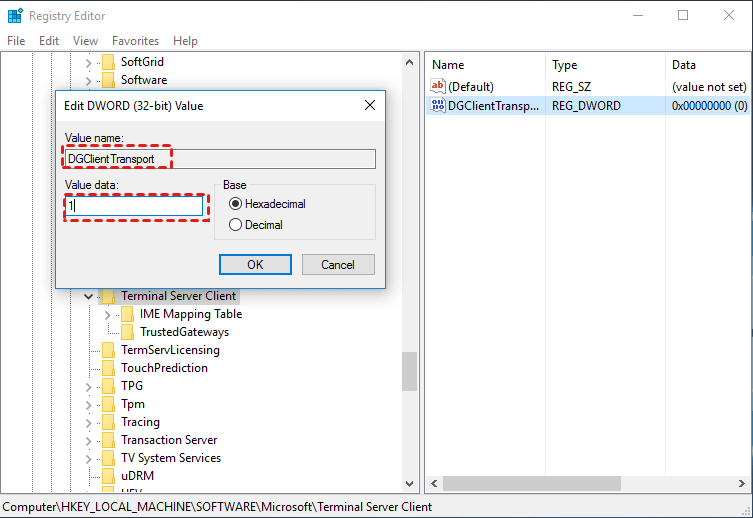
Task: Click the TermServLicensing folder icon
Action: (x=109, y=350)
